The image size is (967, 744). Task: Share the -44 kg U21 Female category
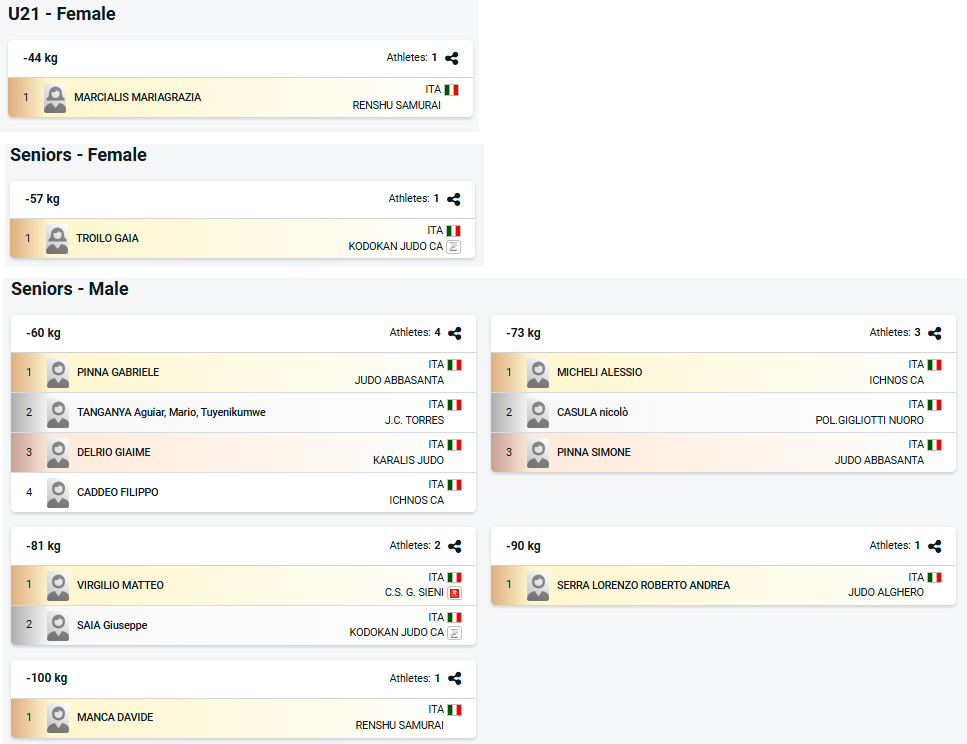tap(451, 58)
